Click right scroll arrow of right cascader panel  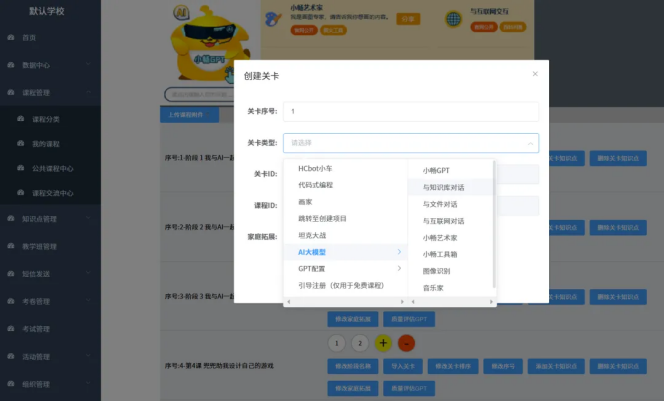[x=491, y=302]
